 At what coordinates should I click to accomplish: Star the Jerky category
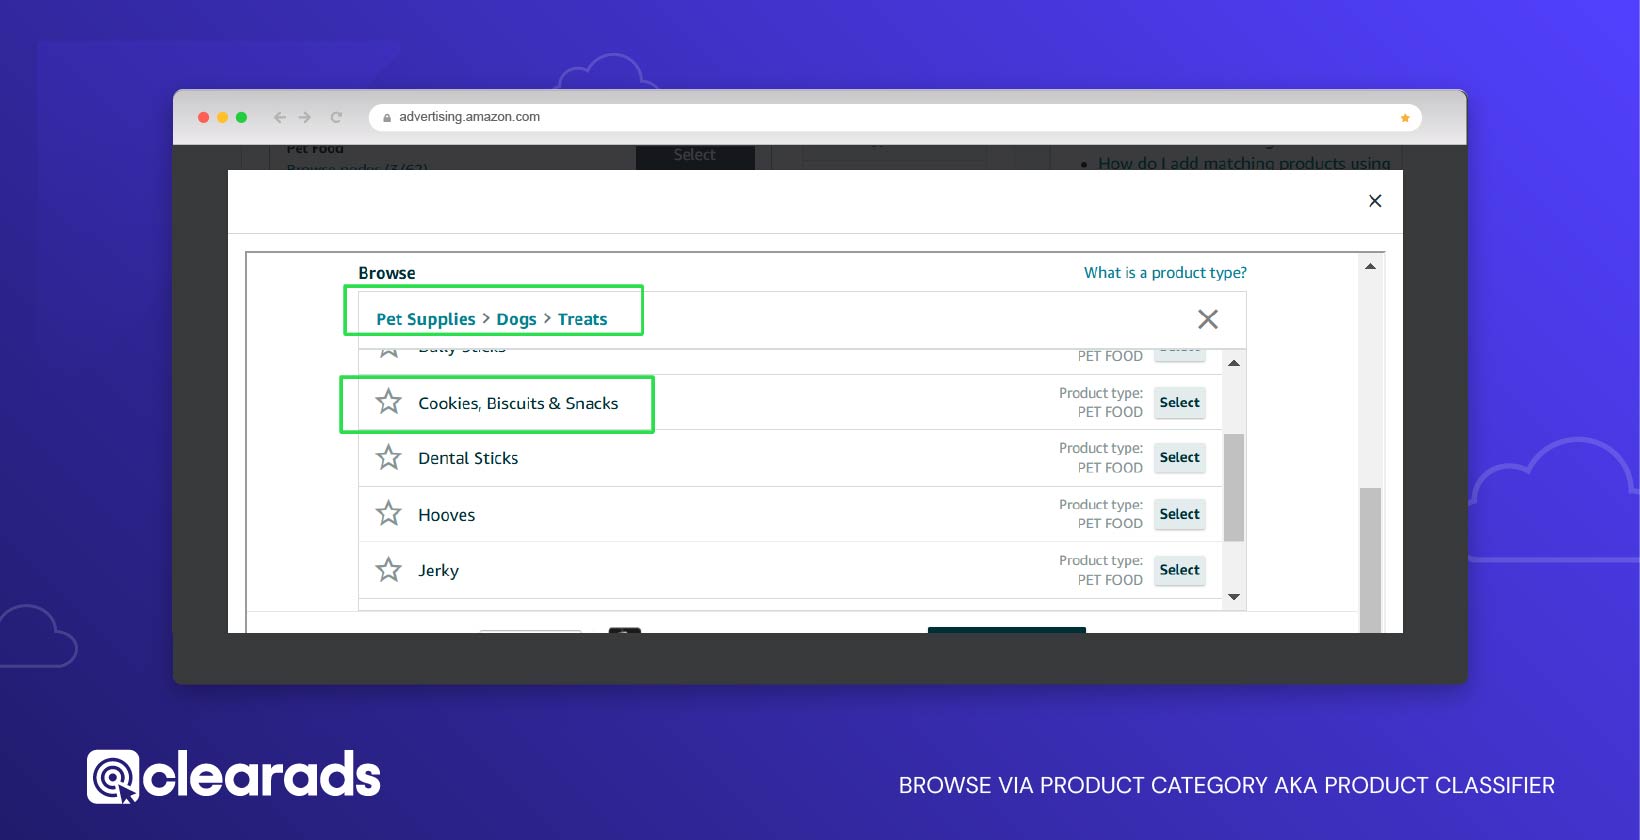pos(388,570)
